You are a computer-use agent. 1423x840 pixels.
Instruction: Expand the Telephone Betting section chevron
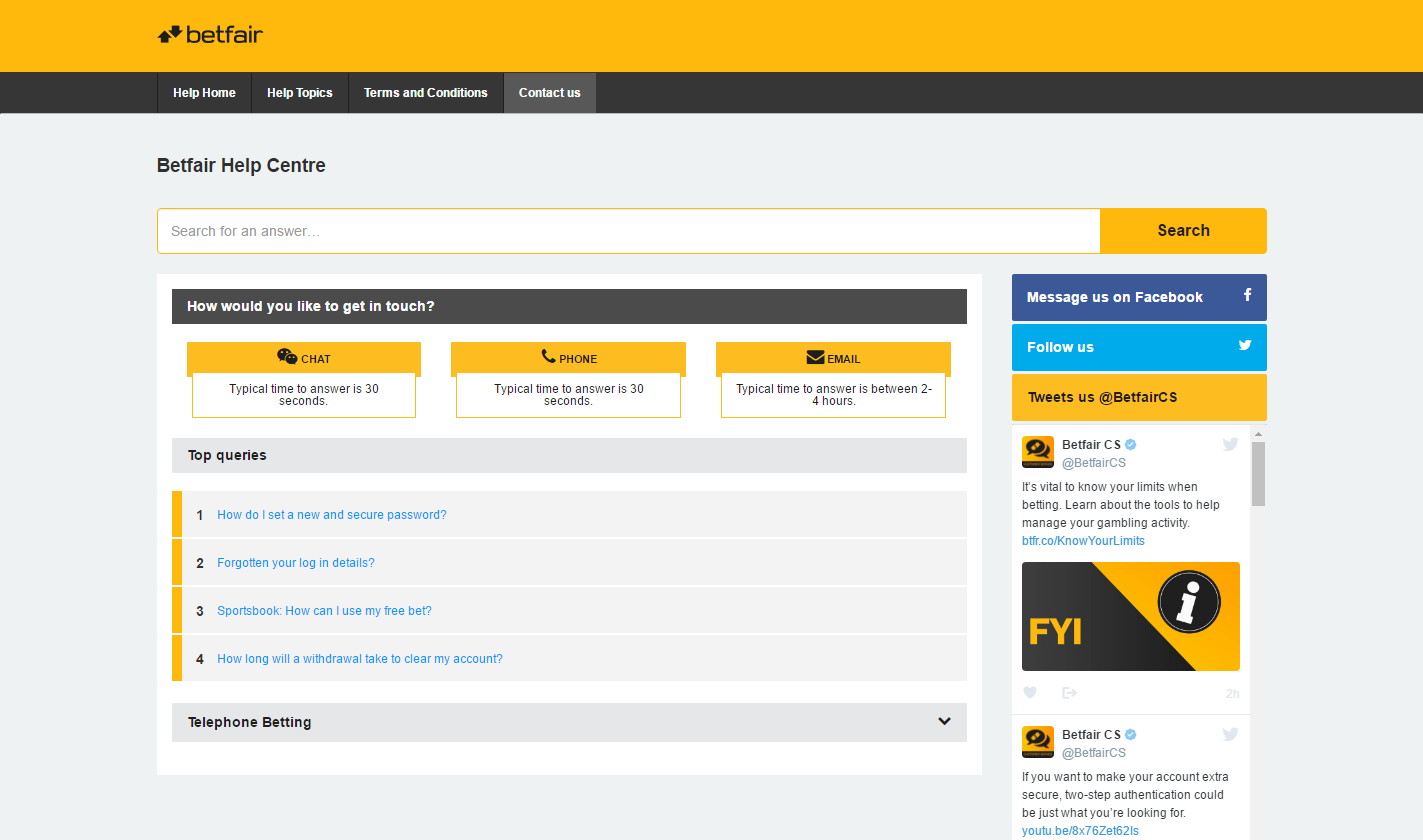[x=944, y=721]
